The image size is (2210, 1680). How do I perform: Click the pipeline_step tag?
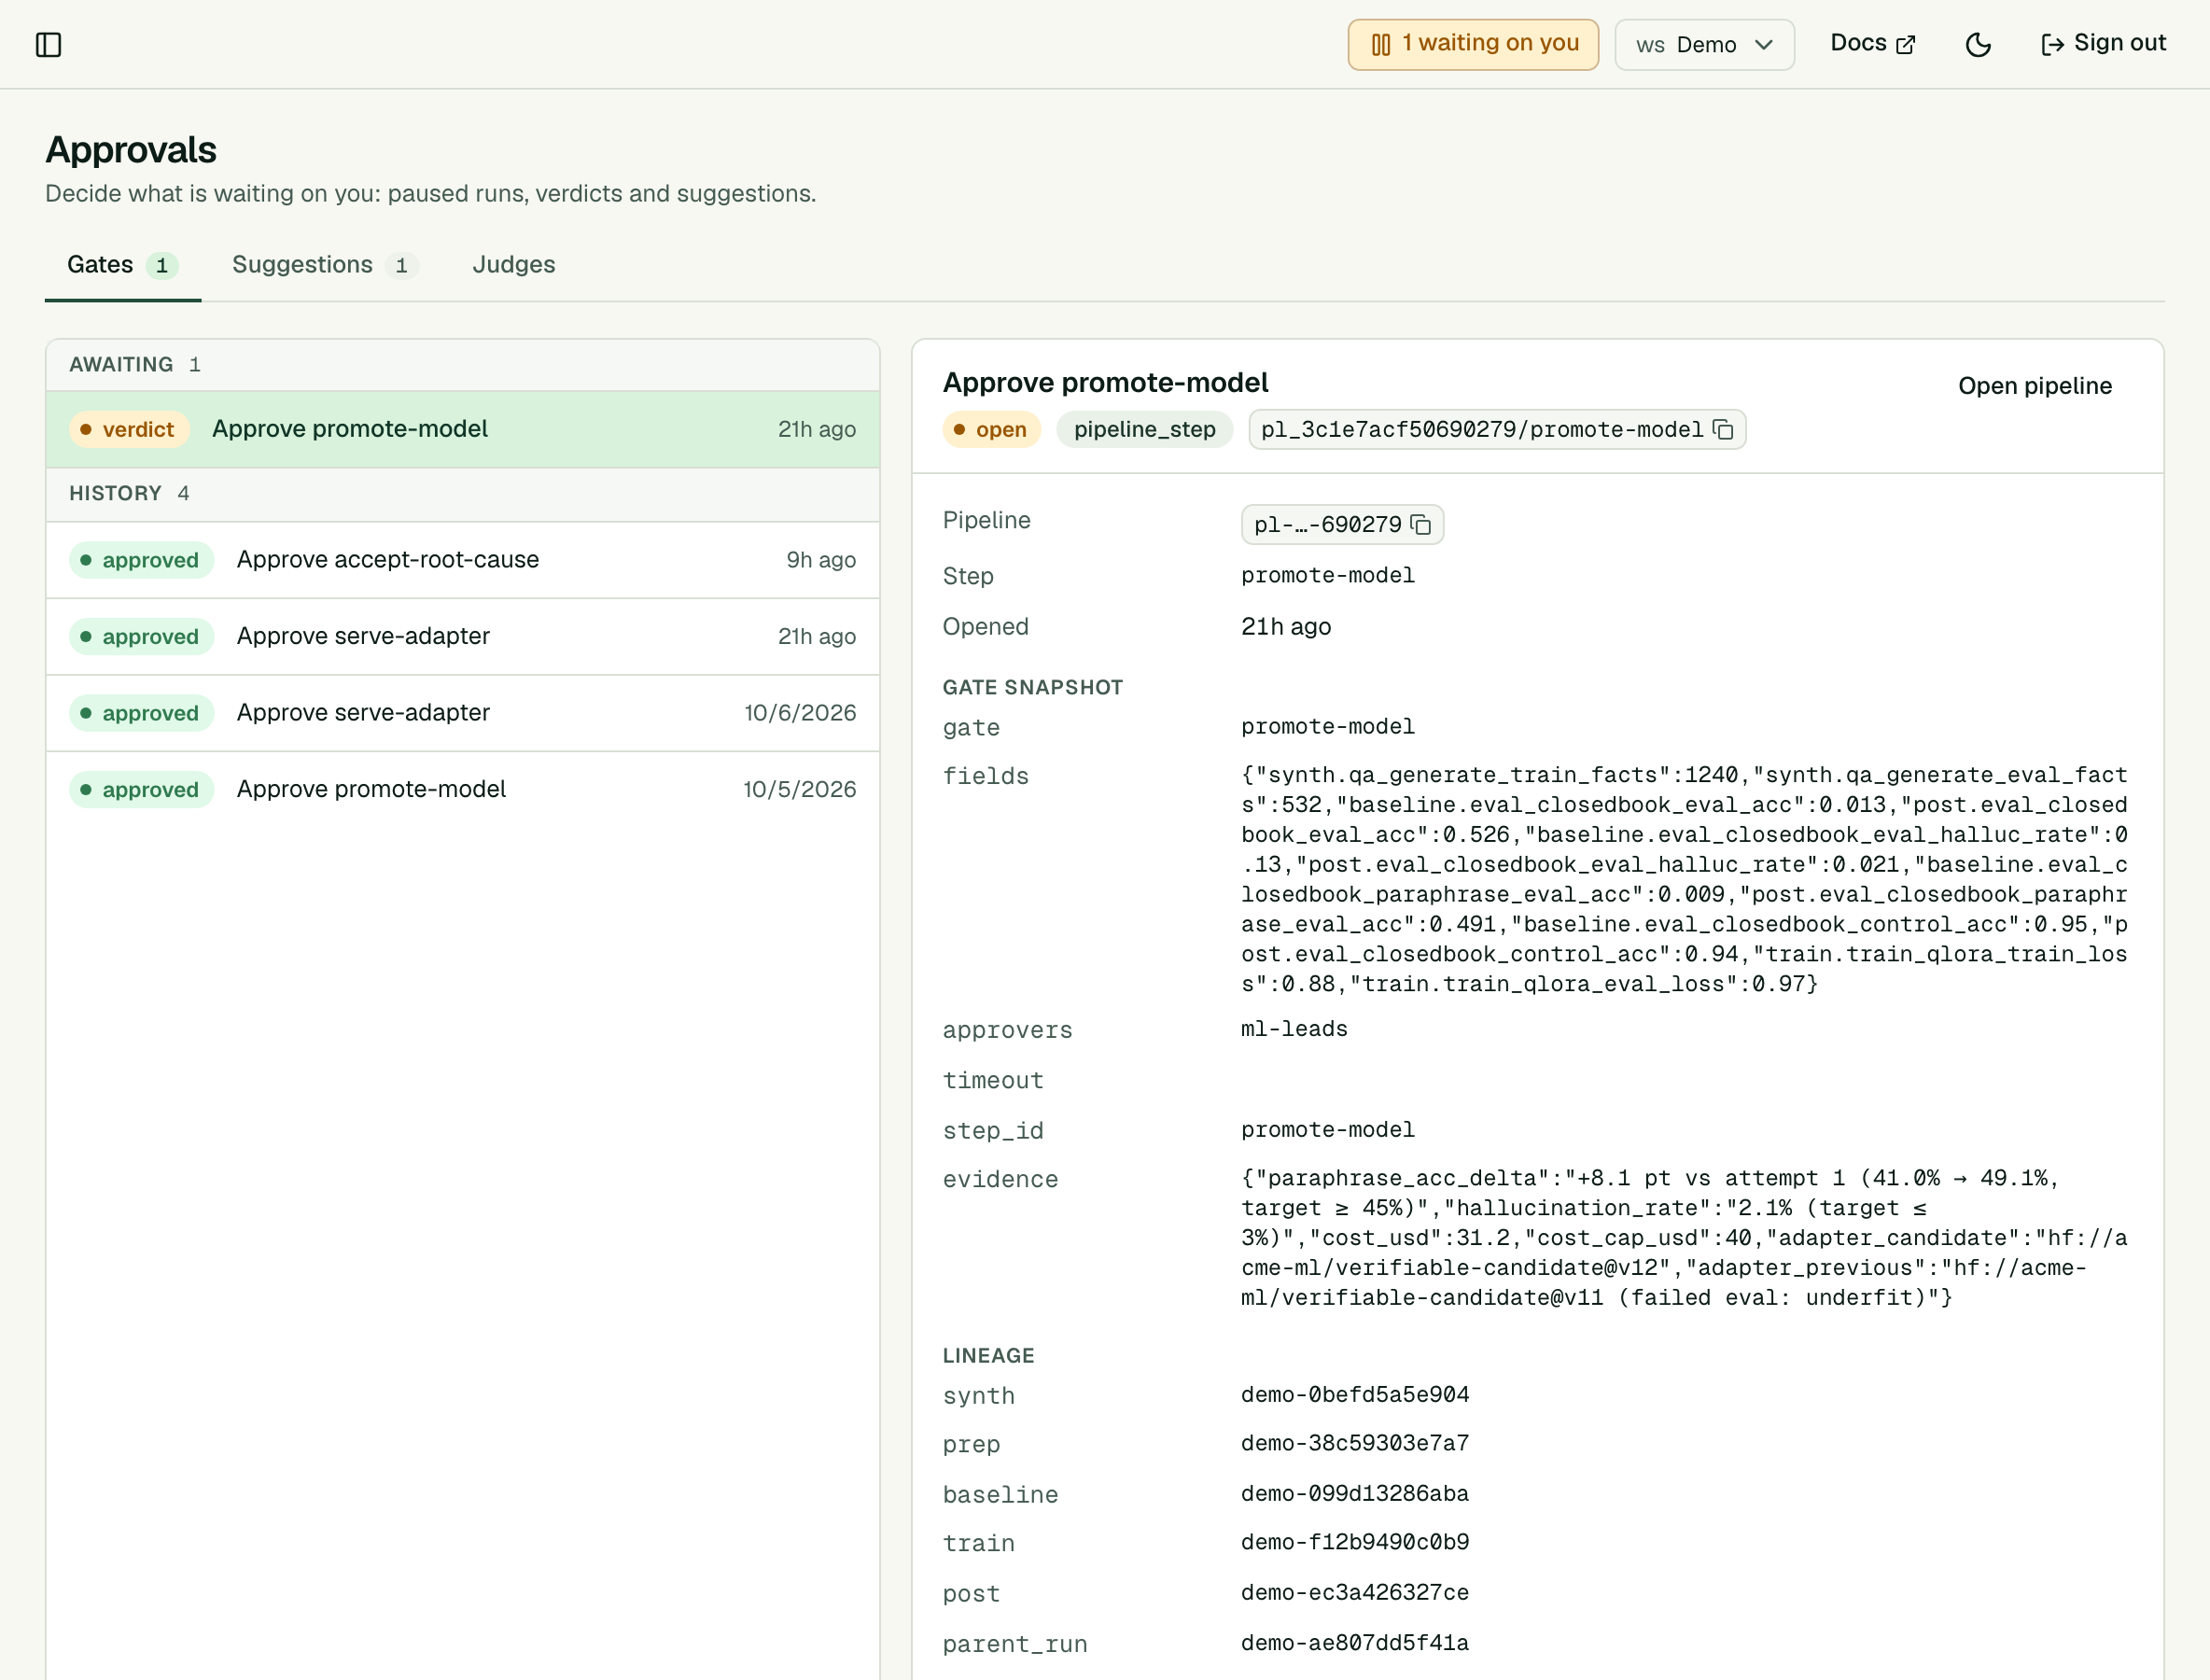click(1144, 429)
